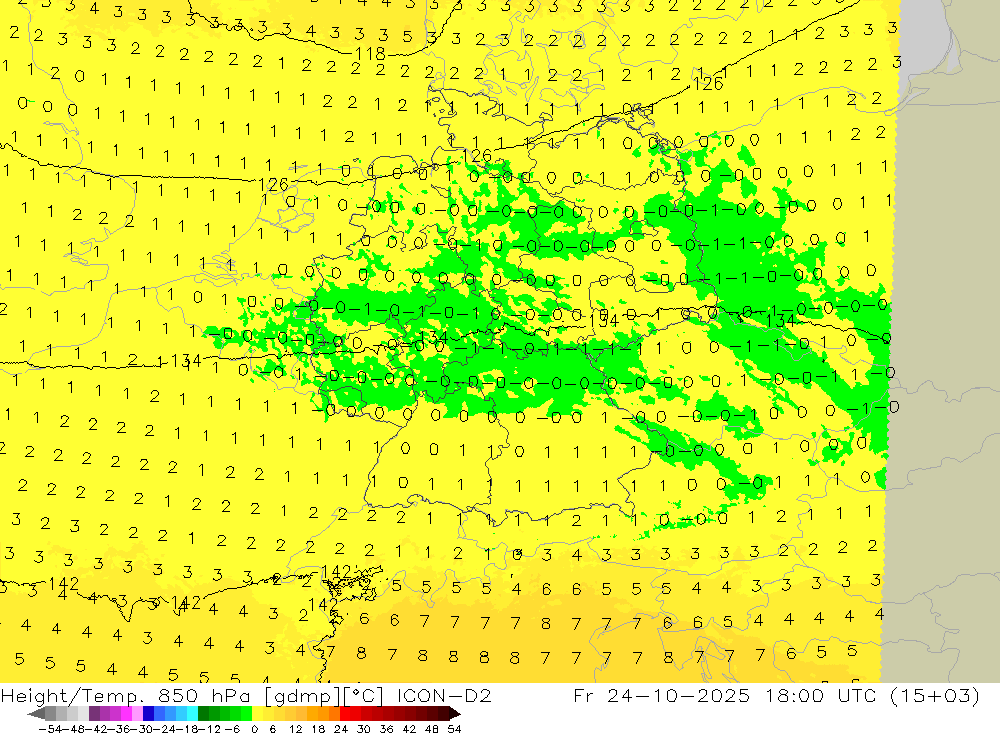Viewport: 1000px width, 733px height.
Task: Click the -12 legend tick label
Action: tap(209, 729)
